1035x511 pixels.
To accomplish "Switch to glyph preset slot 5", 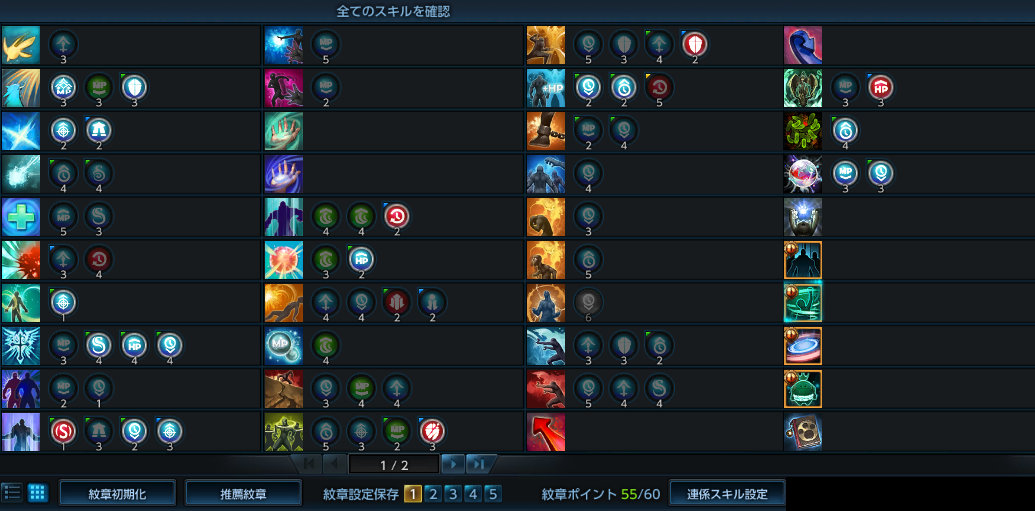I will [x=492, y=494].
